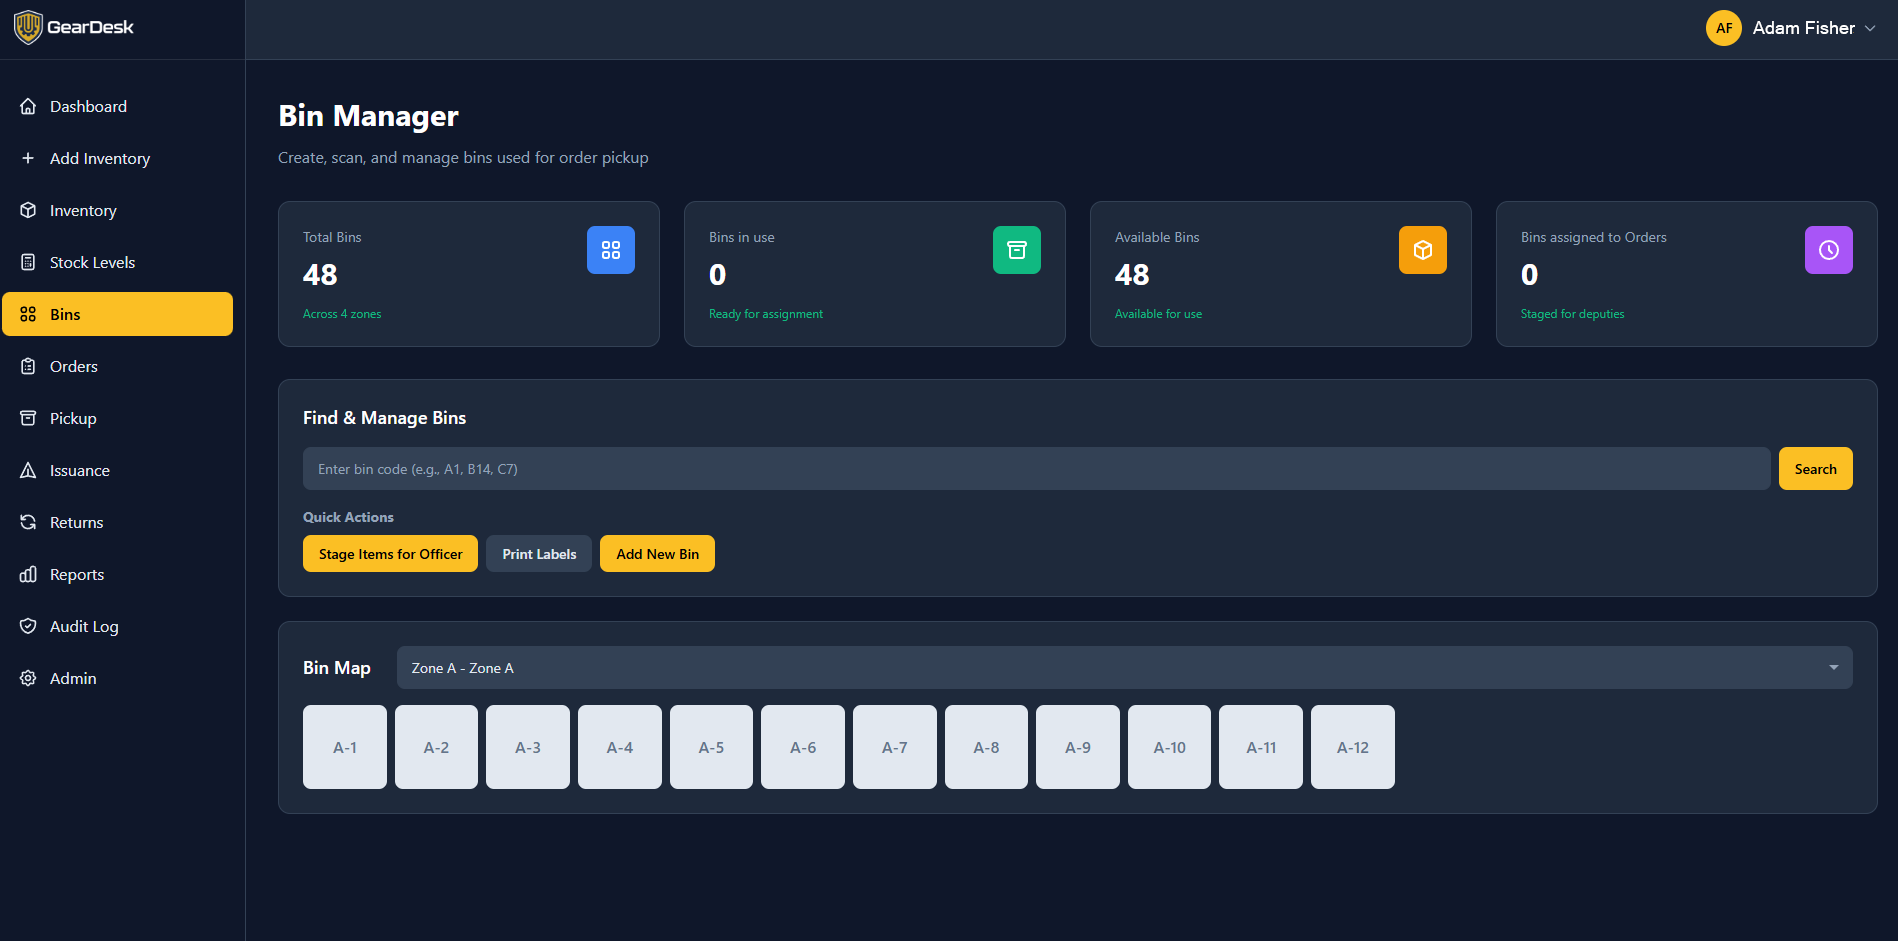Click the Print Labels button
Screen dimensions: 1898x941
point(539,554)
